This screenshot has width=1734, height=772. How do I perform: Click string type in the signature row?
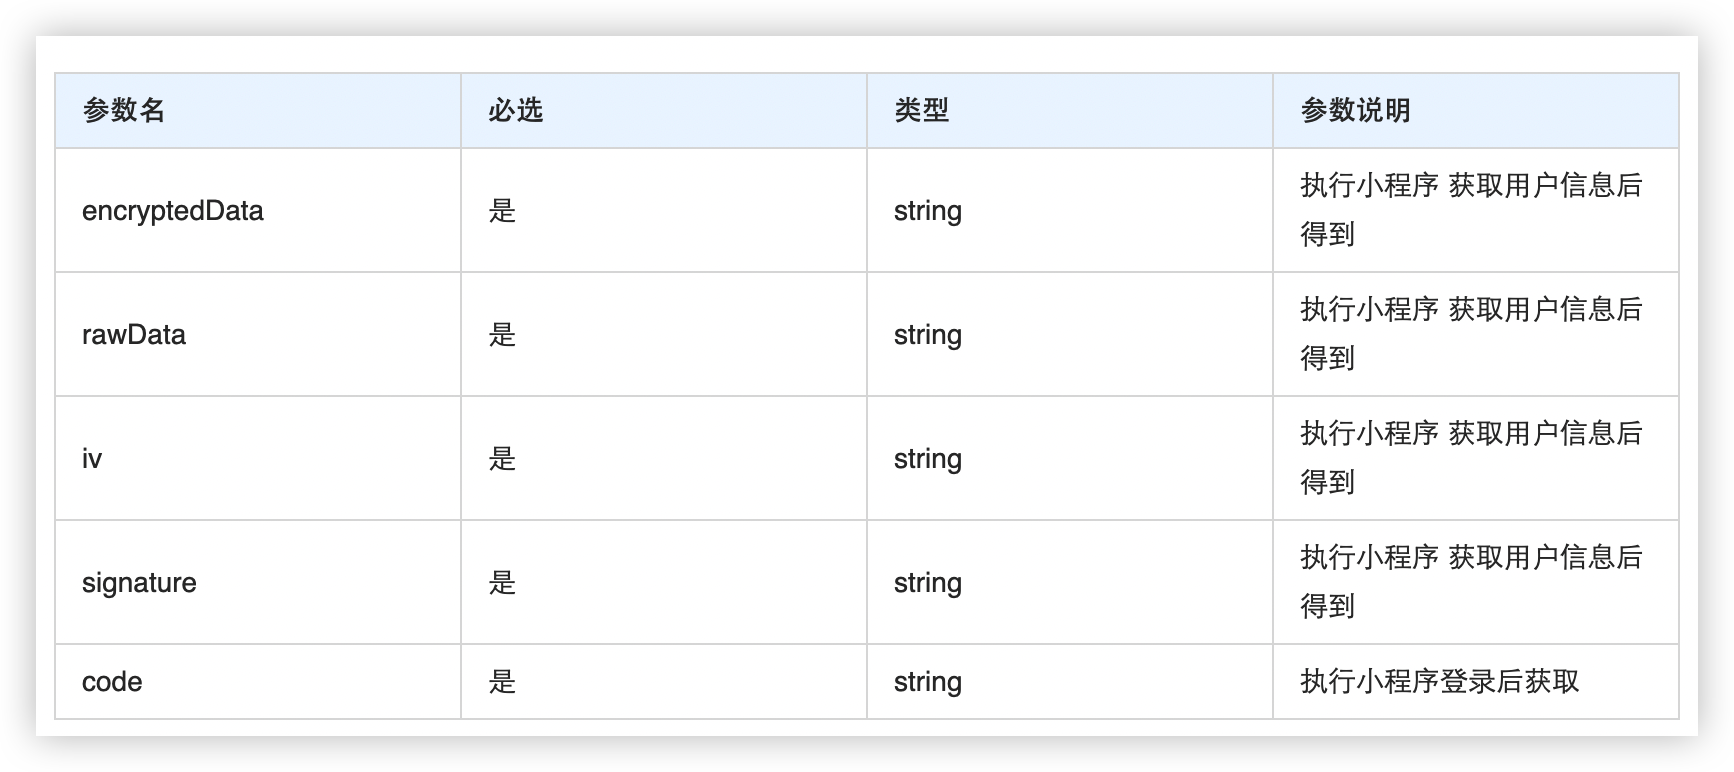(x=928, y=583)
